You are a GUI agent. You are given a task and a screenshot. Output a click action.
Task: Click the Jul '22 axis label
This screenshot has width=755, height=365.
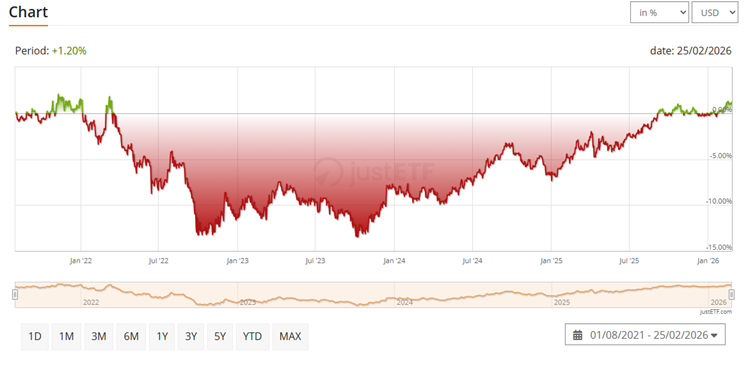point(158,261)
